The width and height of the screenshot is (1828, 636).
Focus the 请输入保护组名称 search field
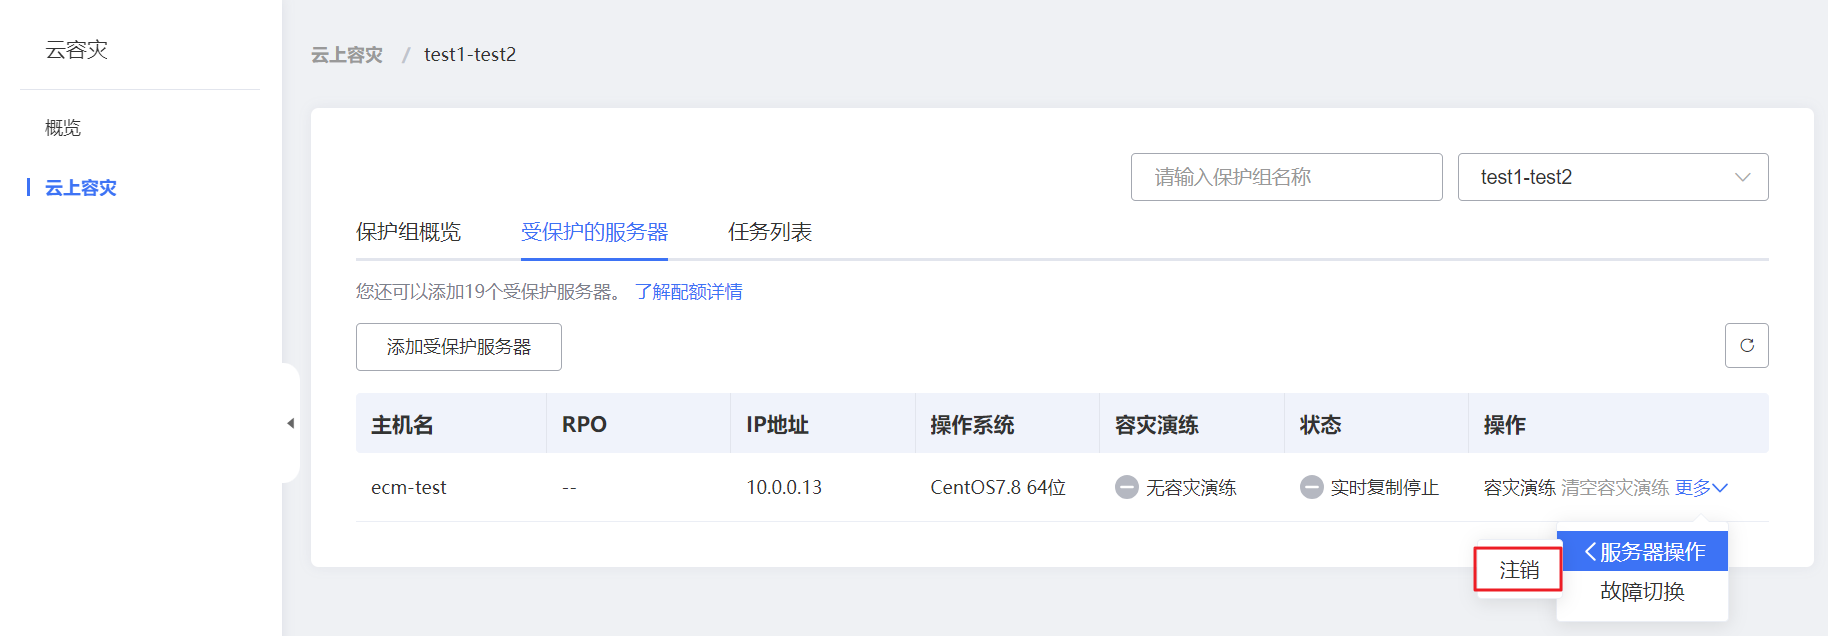pyautogui.click(x=1286, y=177)
